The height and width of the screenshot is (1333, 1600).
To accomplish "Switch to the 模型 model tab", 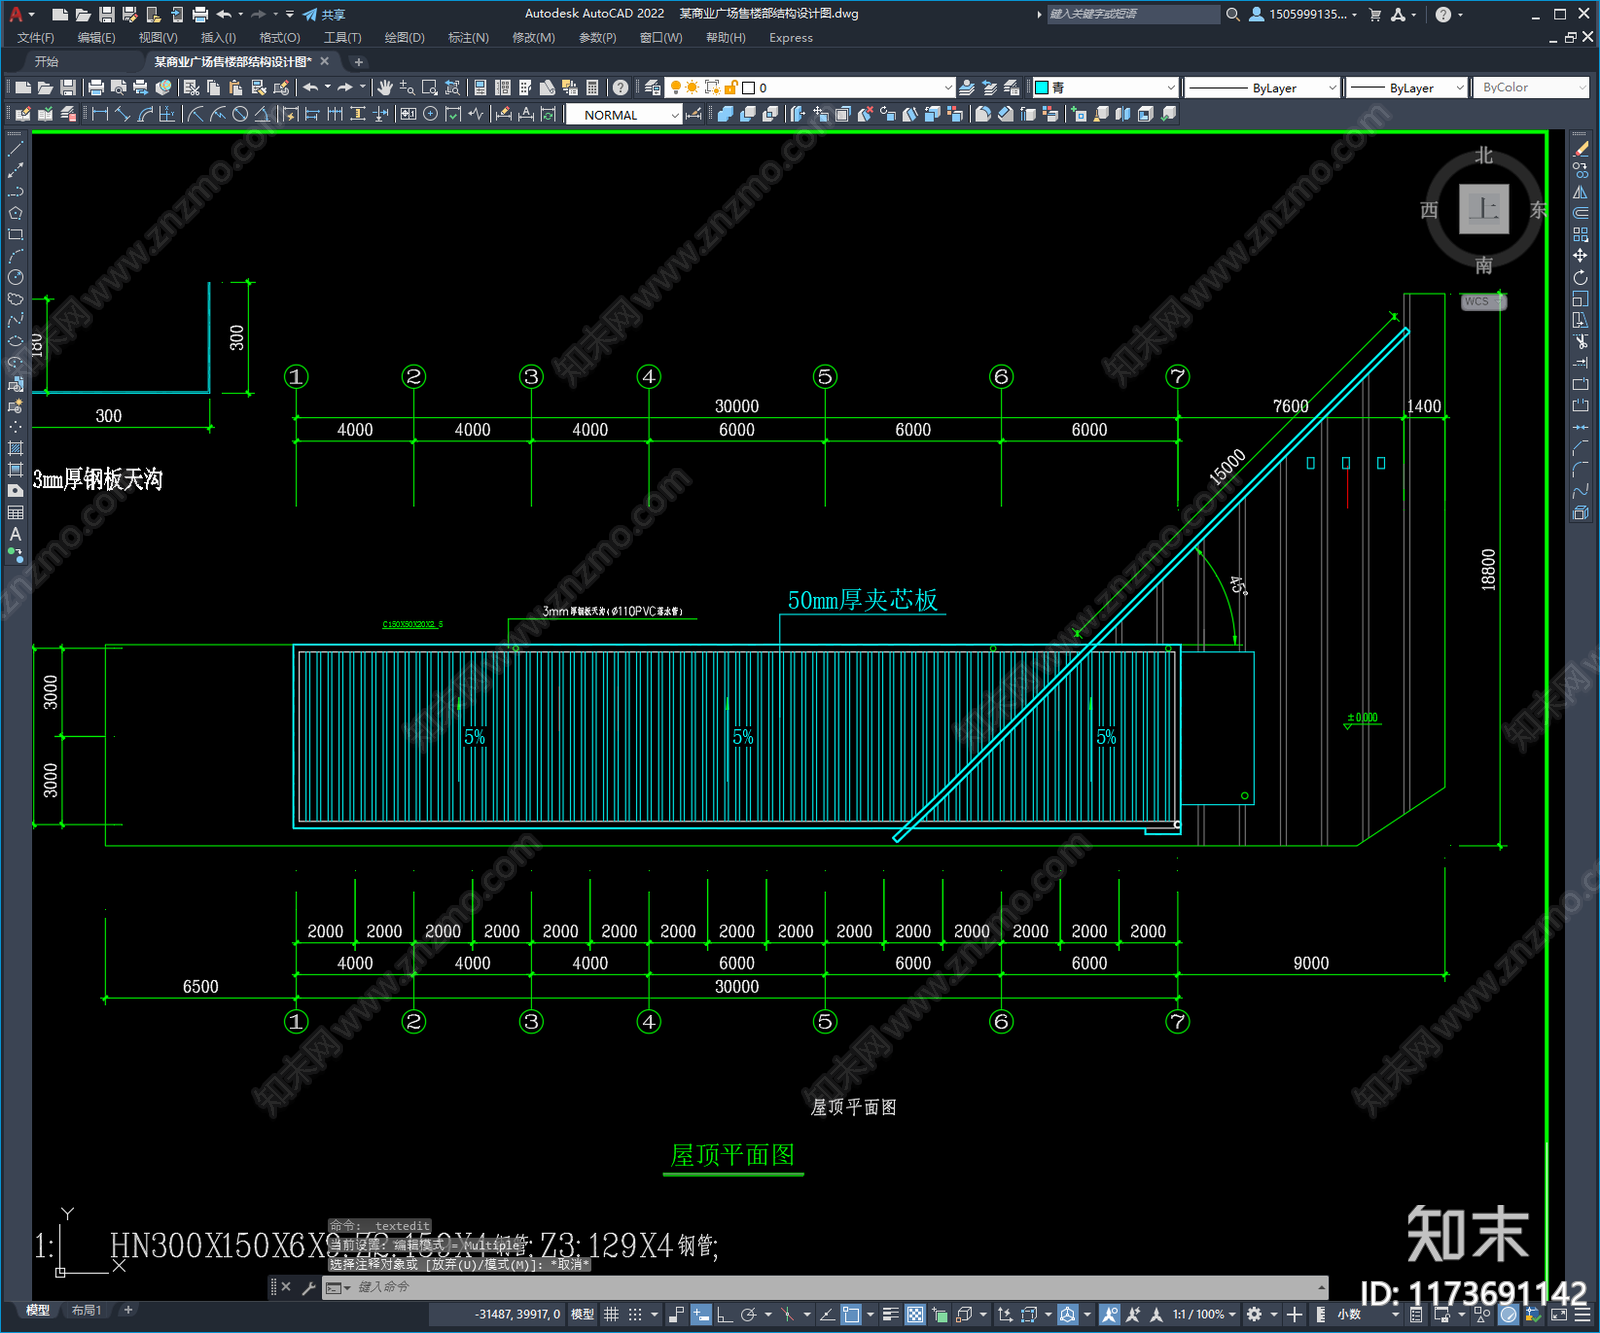I will click(x=38, y=1310).
